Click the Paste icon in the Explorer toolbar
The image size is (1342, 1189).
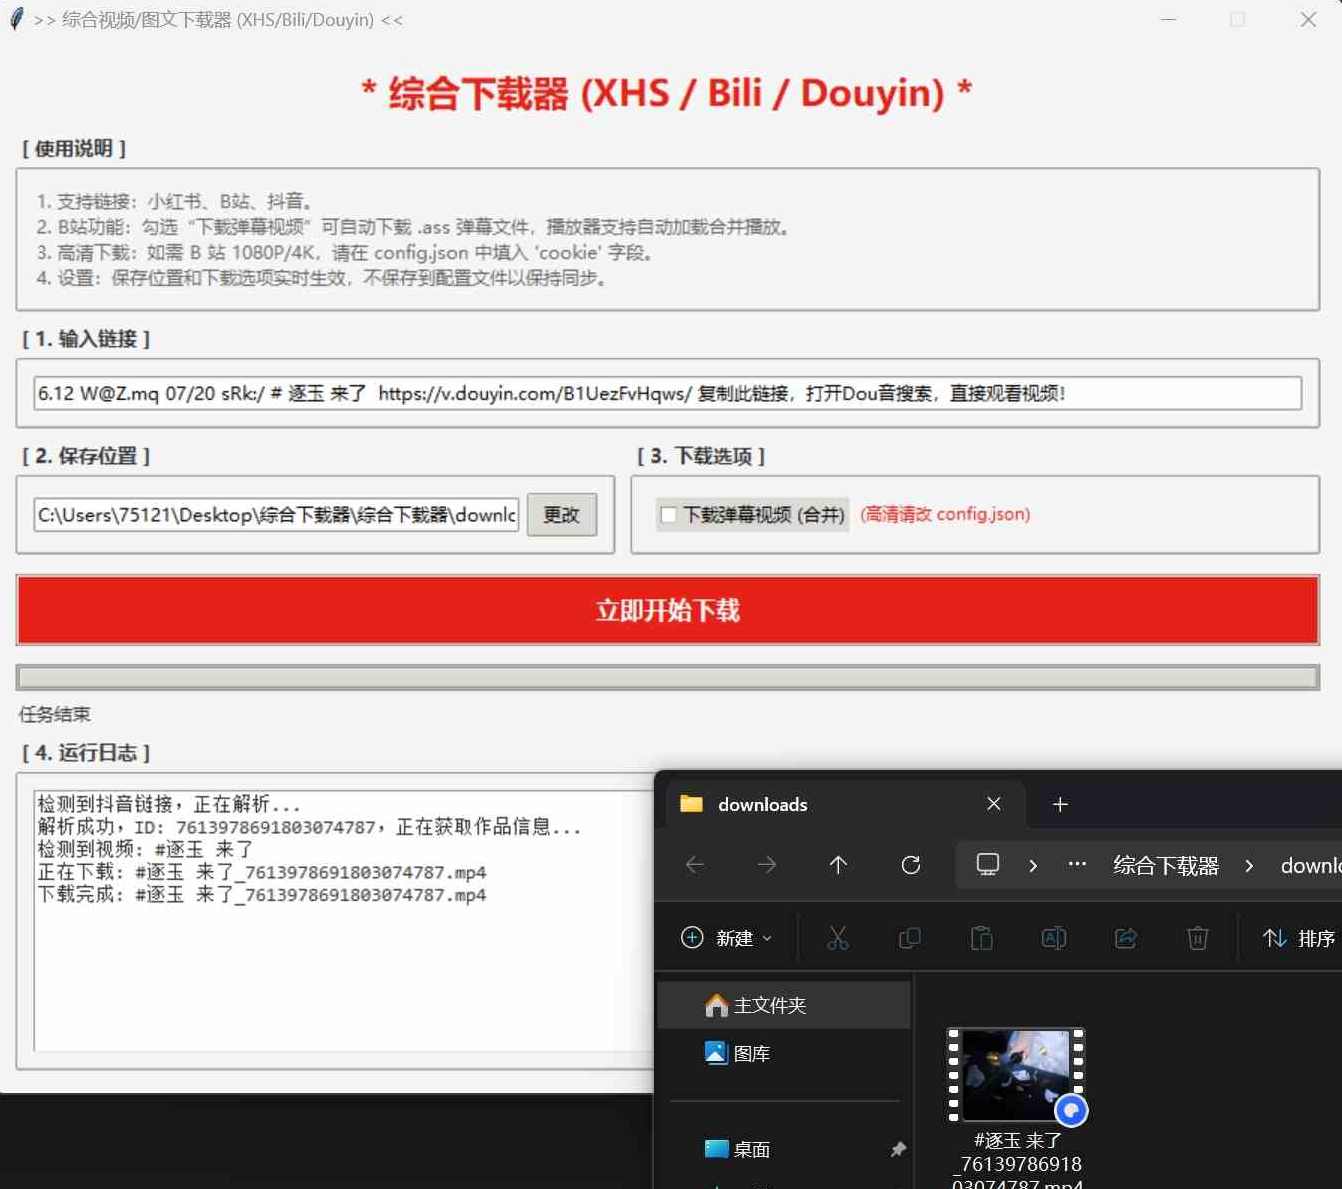982,938
